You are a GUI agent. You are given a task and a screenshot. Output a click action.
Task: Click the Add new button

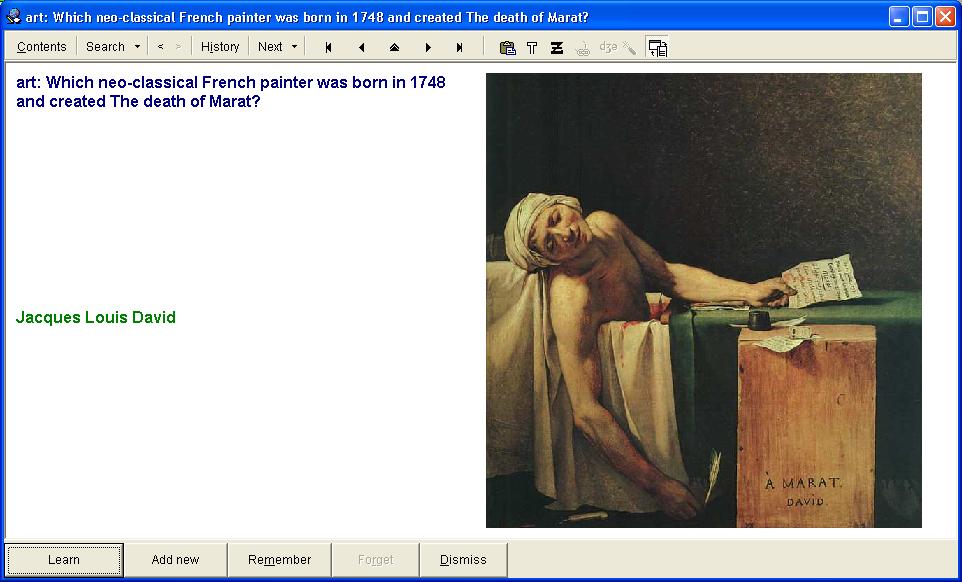click(175, 560)
